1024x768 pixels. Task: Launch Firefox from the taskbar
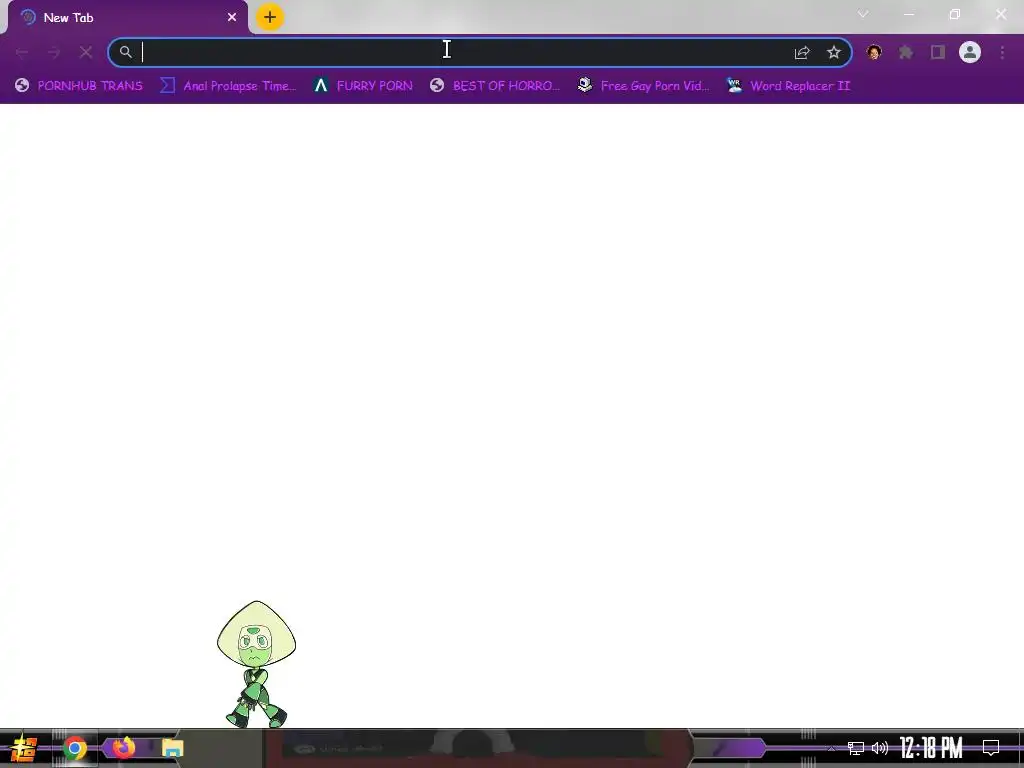click(x=123, y=747)
